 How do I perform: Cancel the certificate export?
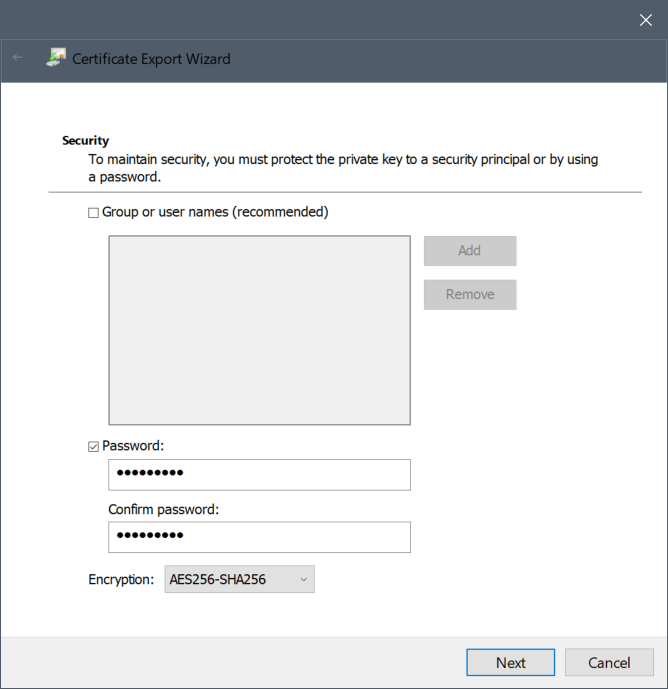[609, 662]
